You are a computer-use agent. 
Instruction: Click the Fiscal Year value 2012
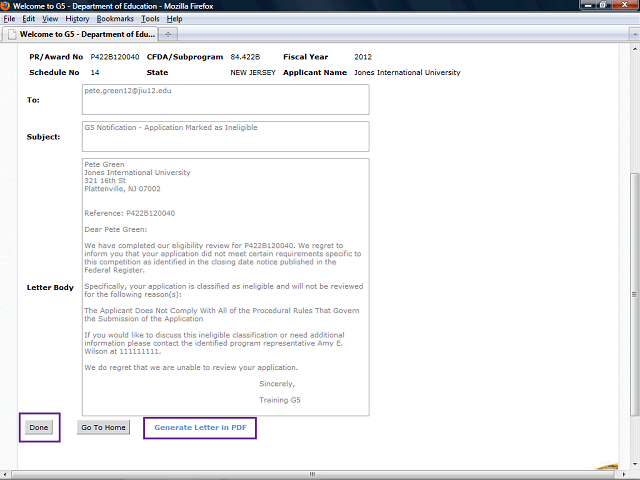[x=363, y=57]
